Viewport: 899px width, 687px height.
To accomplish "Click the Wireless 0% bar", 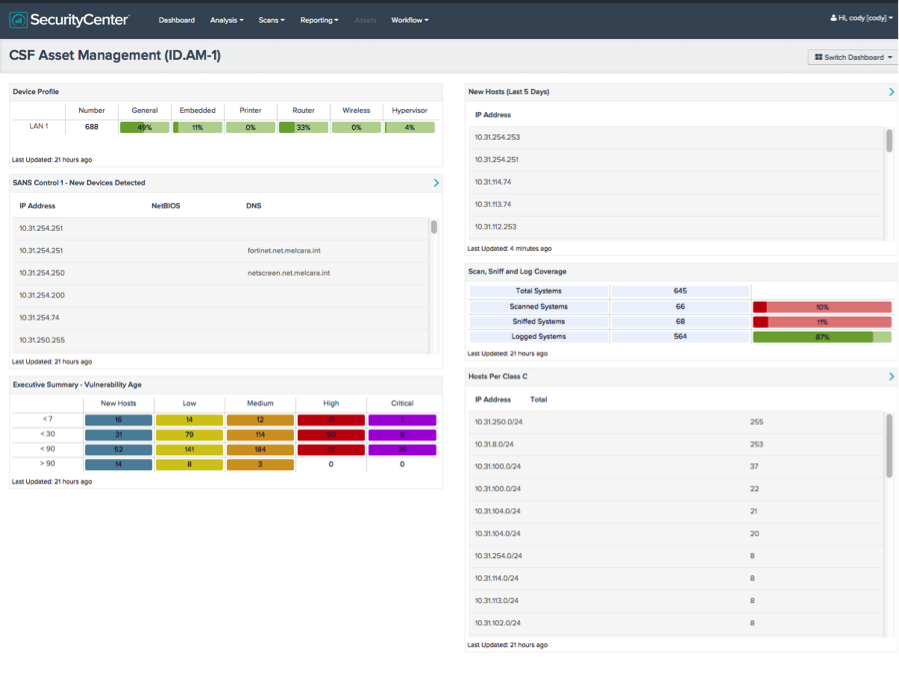I will point(356,127).
